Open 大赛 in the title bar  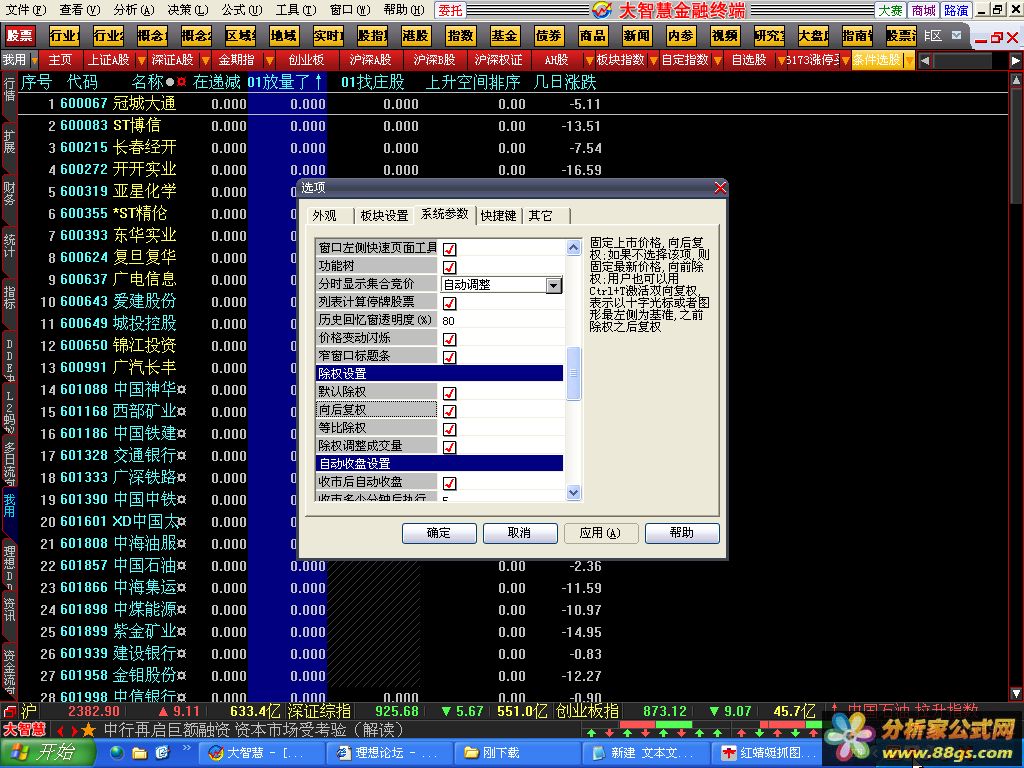[890, 10]
